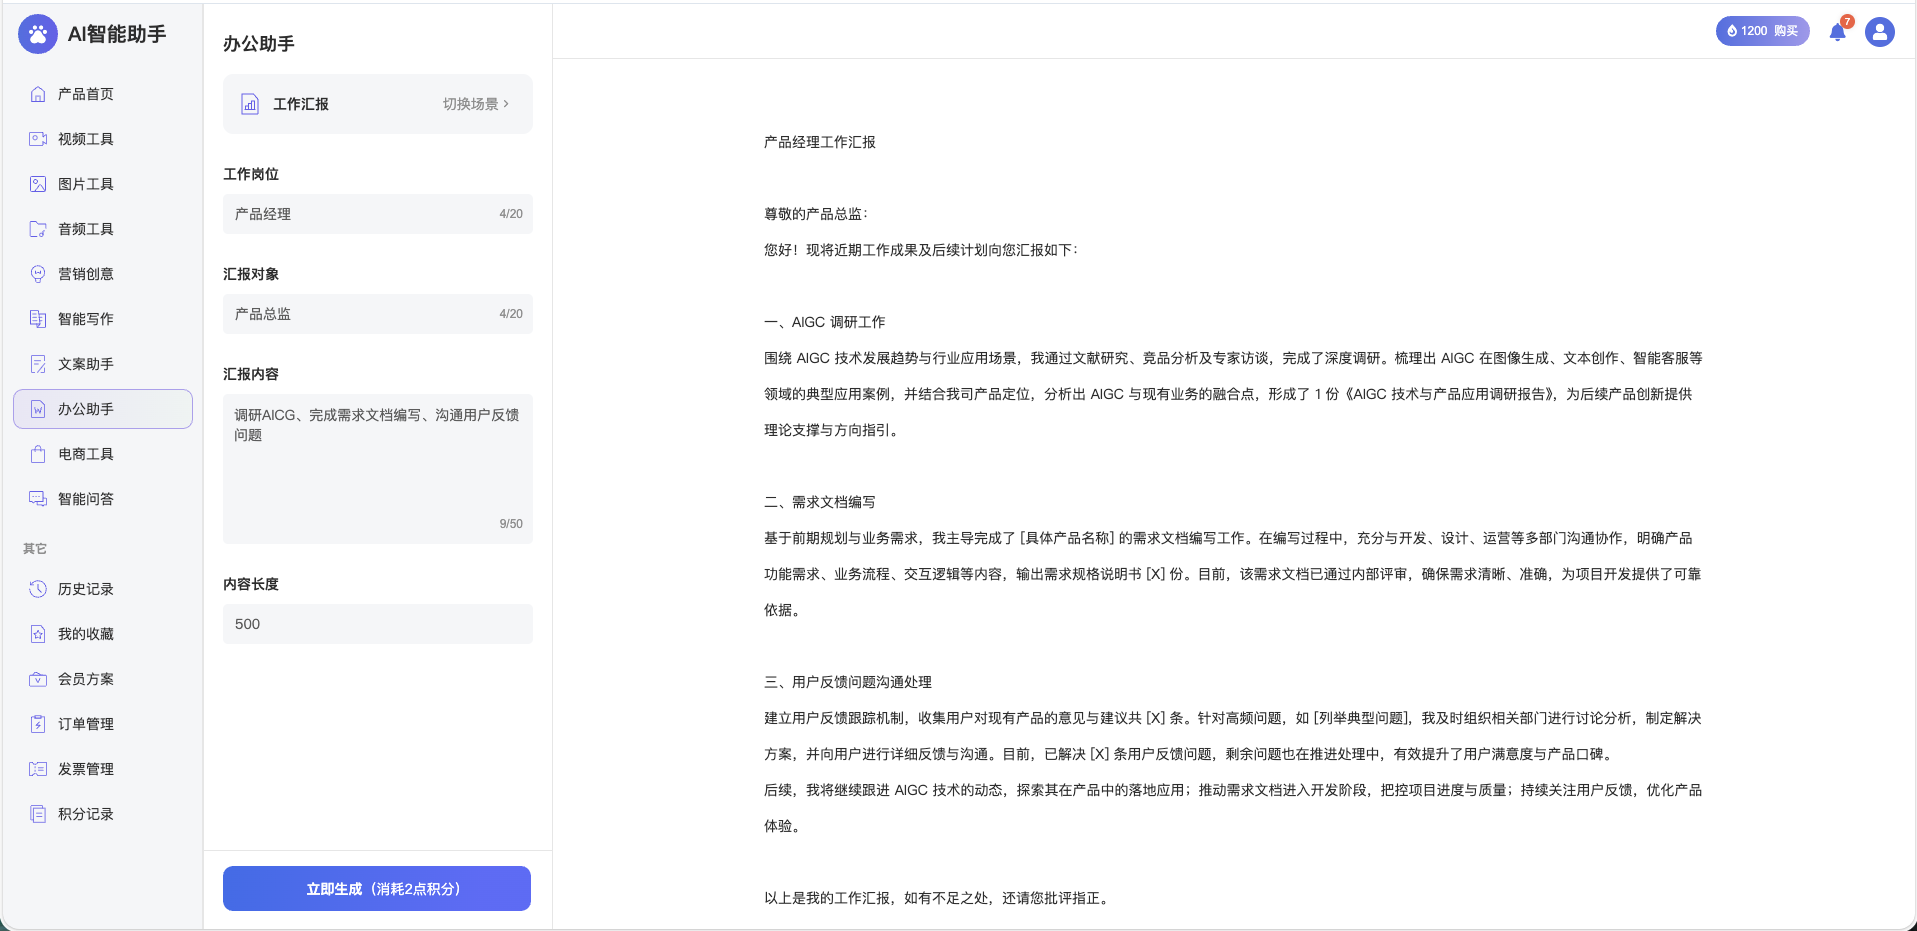Click the 内容长度 field showing 500
This screenshot has width=1917, height=931.
click(x=377, y=624)
